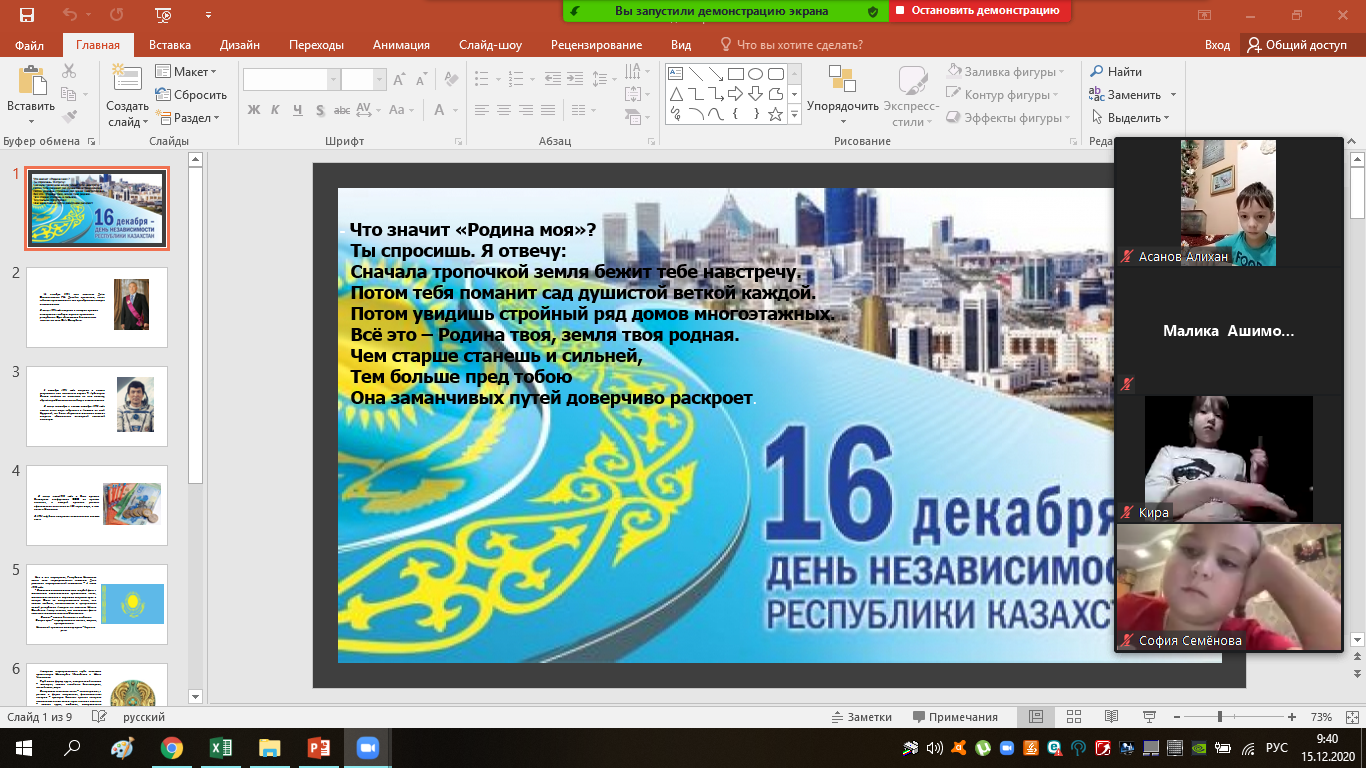The height and width of the screenshot is (768, 1366).
Task: Open the Select (Выделить) dropdown
Action: pyautogui.click(x=1129, y=118)
